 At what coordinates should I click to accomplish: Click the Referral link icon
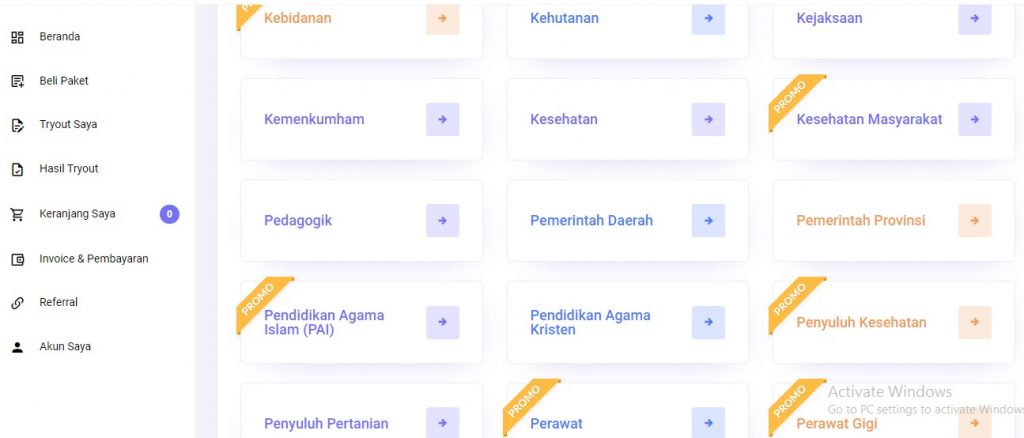17,303
